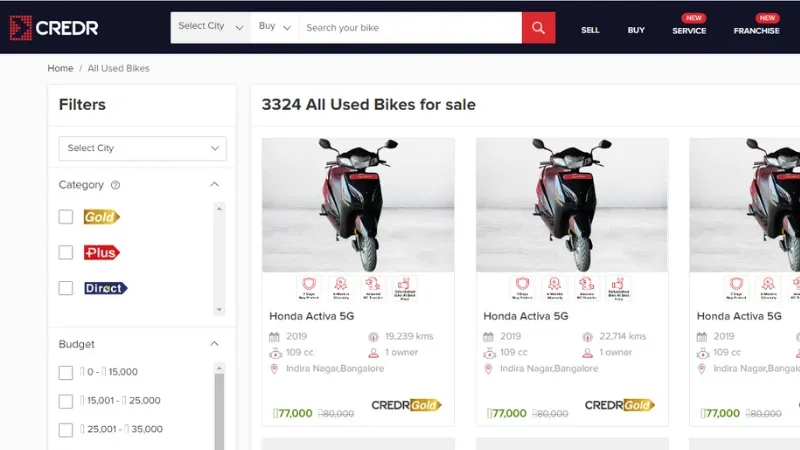Click 77,000 price on second card

tap(507, 413)
